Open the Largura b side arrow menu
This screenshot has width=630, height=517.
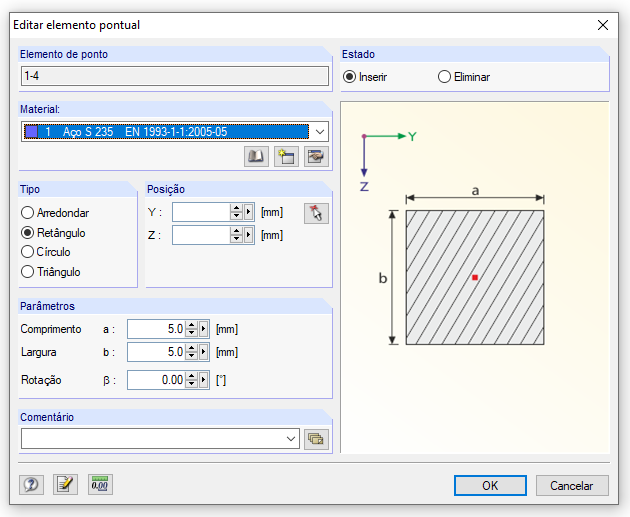tap(203, 352)
